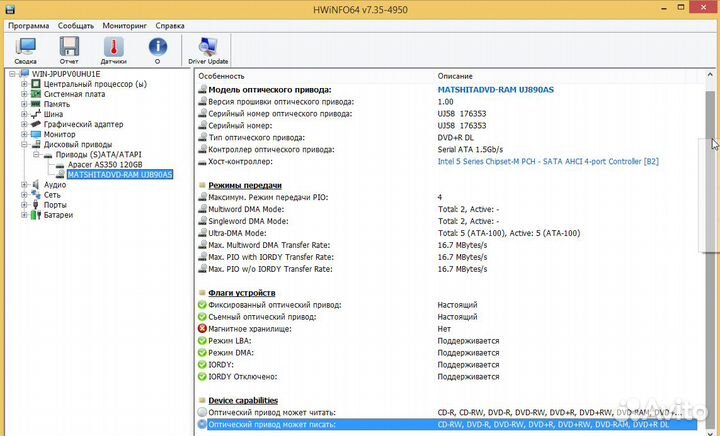Click the About info icon labeled О

point(158,50)
